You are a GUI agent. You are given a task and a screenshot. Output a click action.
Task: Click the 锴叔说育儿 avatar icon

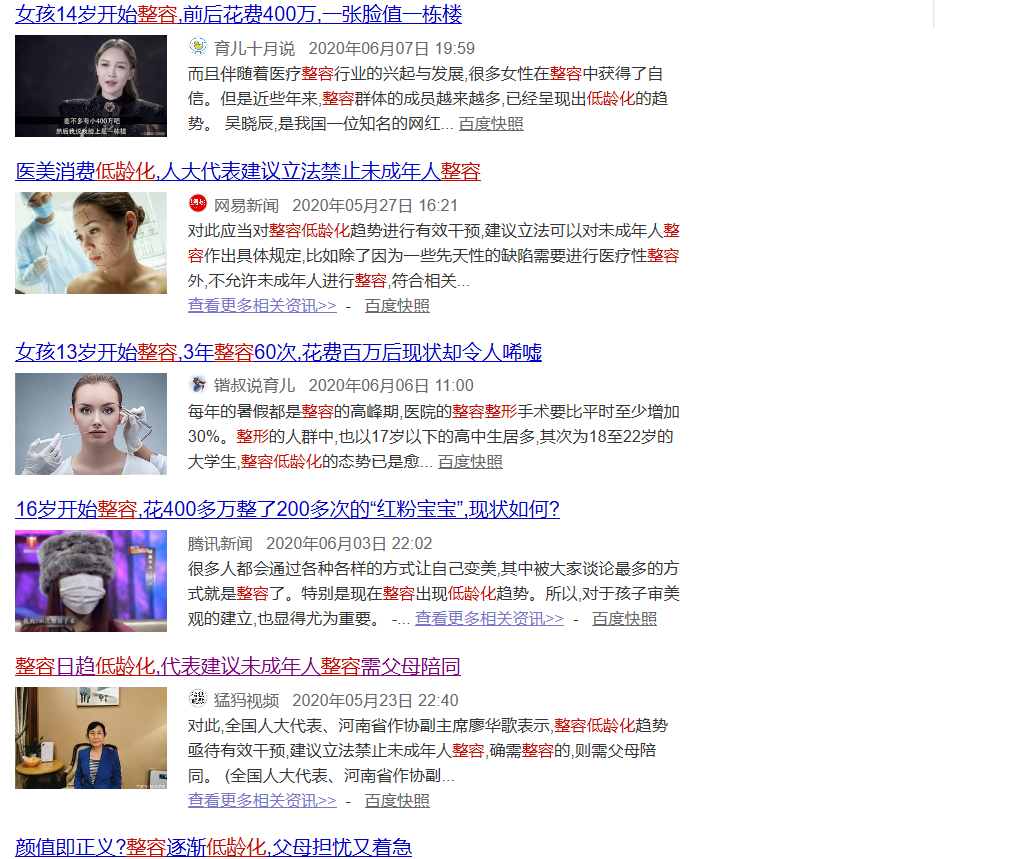(x=197, y=384)
